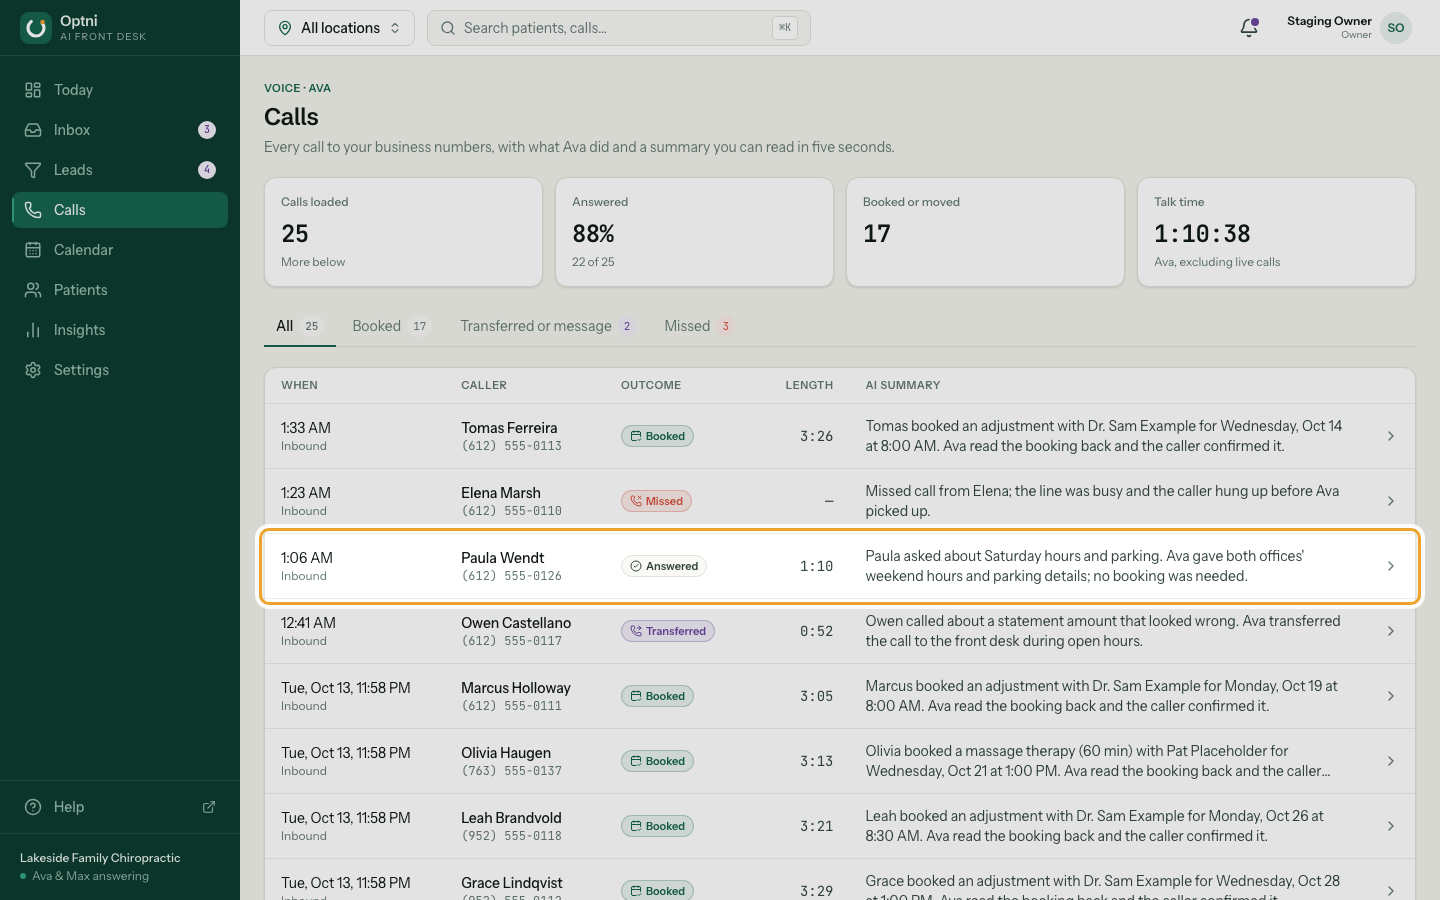Image resolution: width=1440 pixels, height=900 pixels.
Task: Click the Settings gear icon
Action: pos(33,370)
